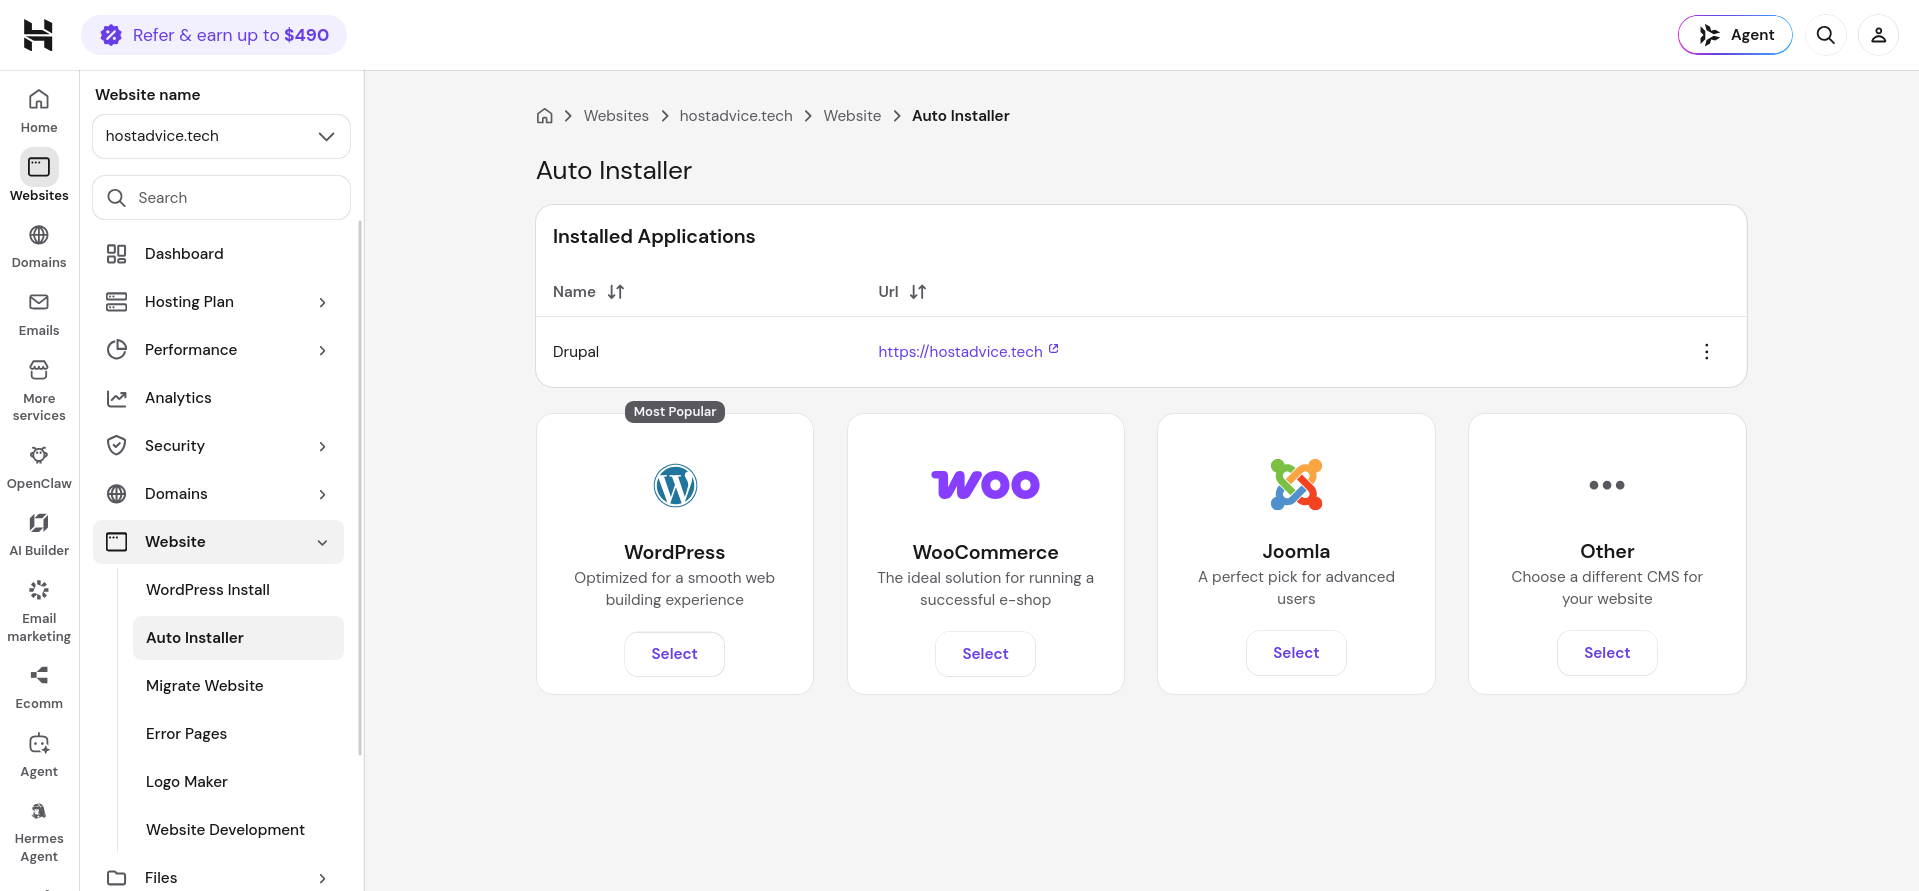Click the Dashboard grid icon
Screen dimensions: 1919x891
(x=117, y=254)
